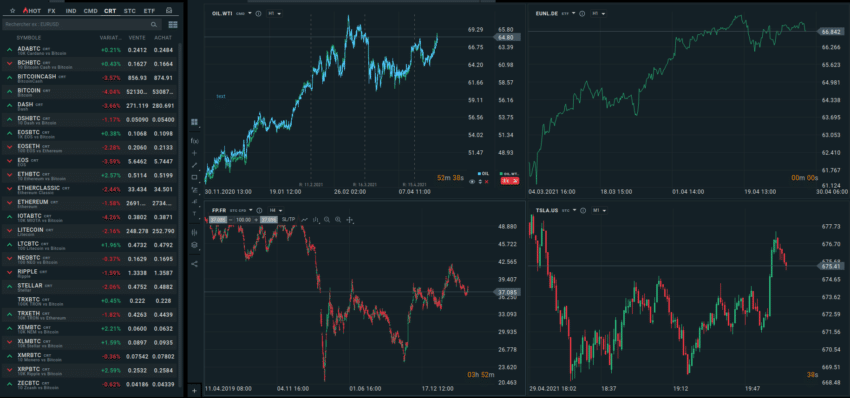Click the crosshair tool on FP.FR chart
Viewport: 850px width, 398px height.
pyautogui.click(x=350, y=220)
